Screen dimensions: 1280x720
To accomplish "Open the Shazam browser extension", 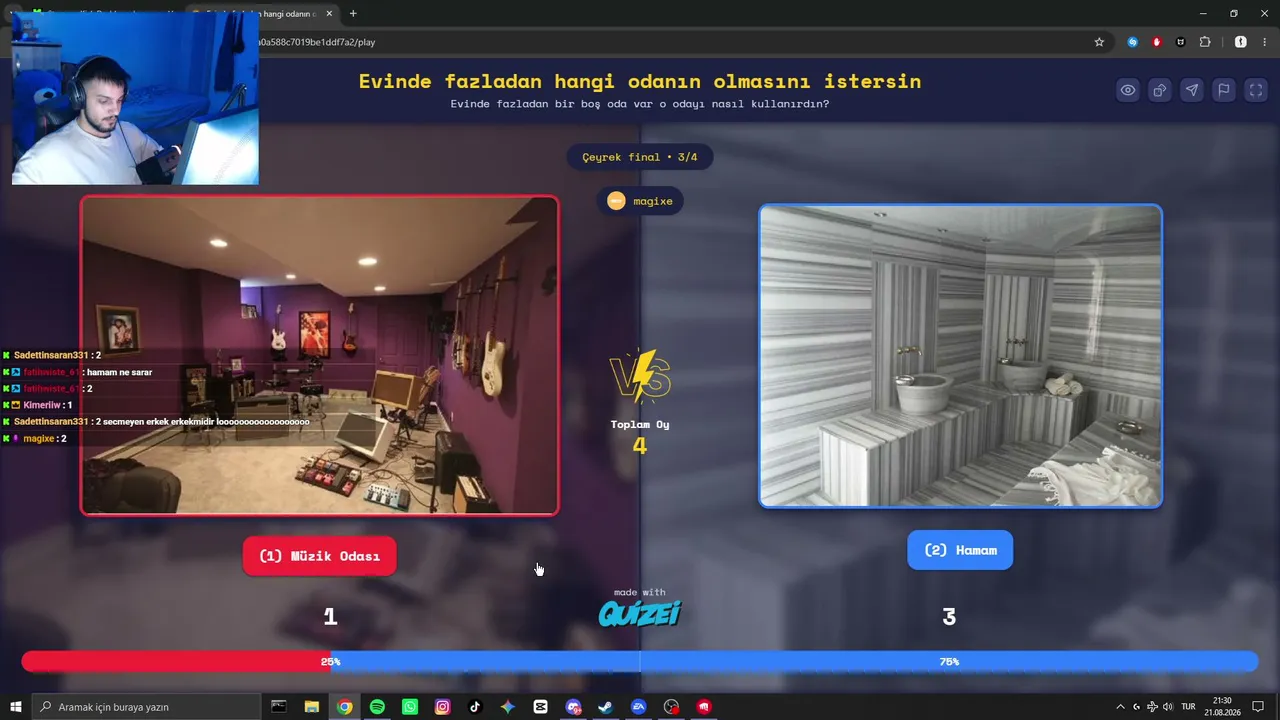I will point(1133,42).
